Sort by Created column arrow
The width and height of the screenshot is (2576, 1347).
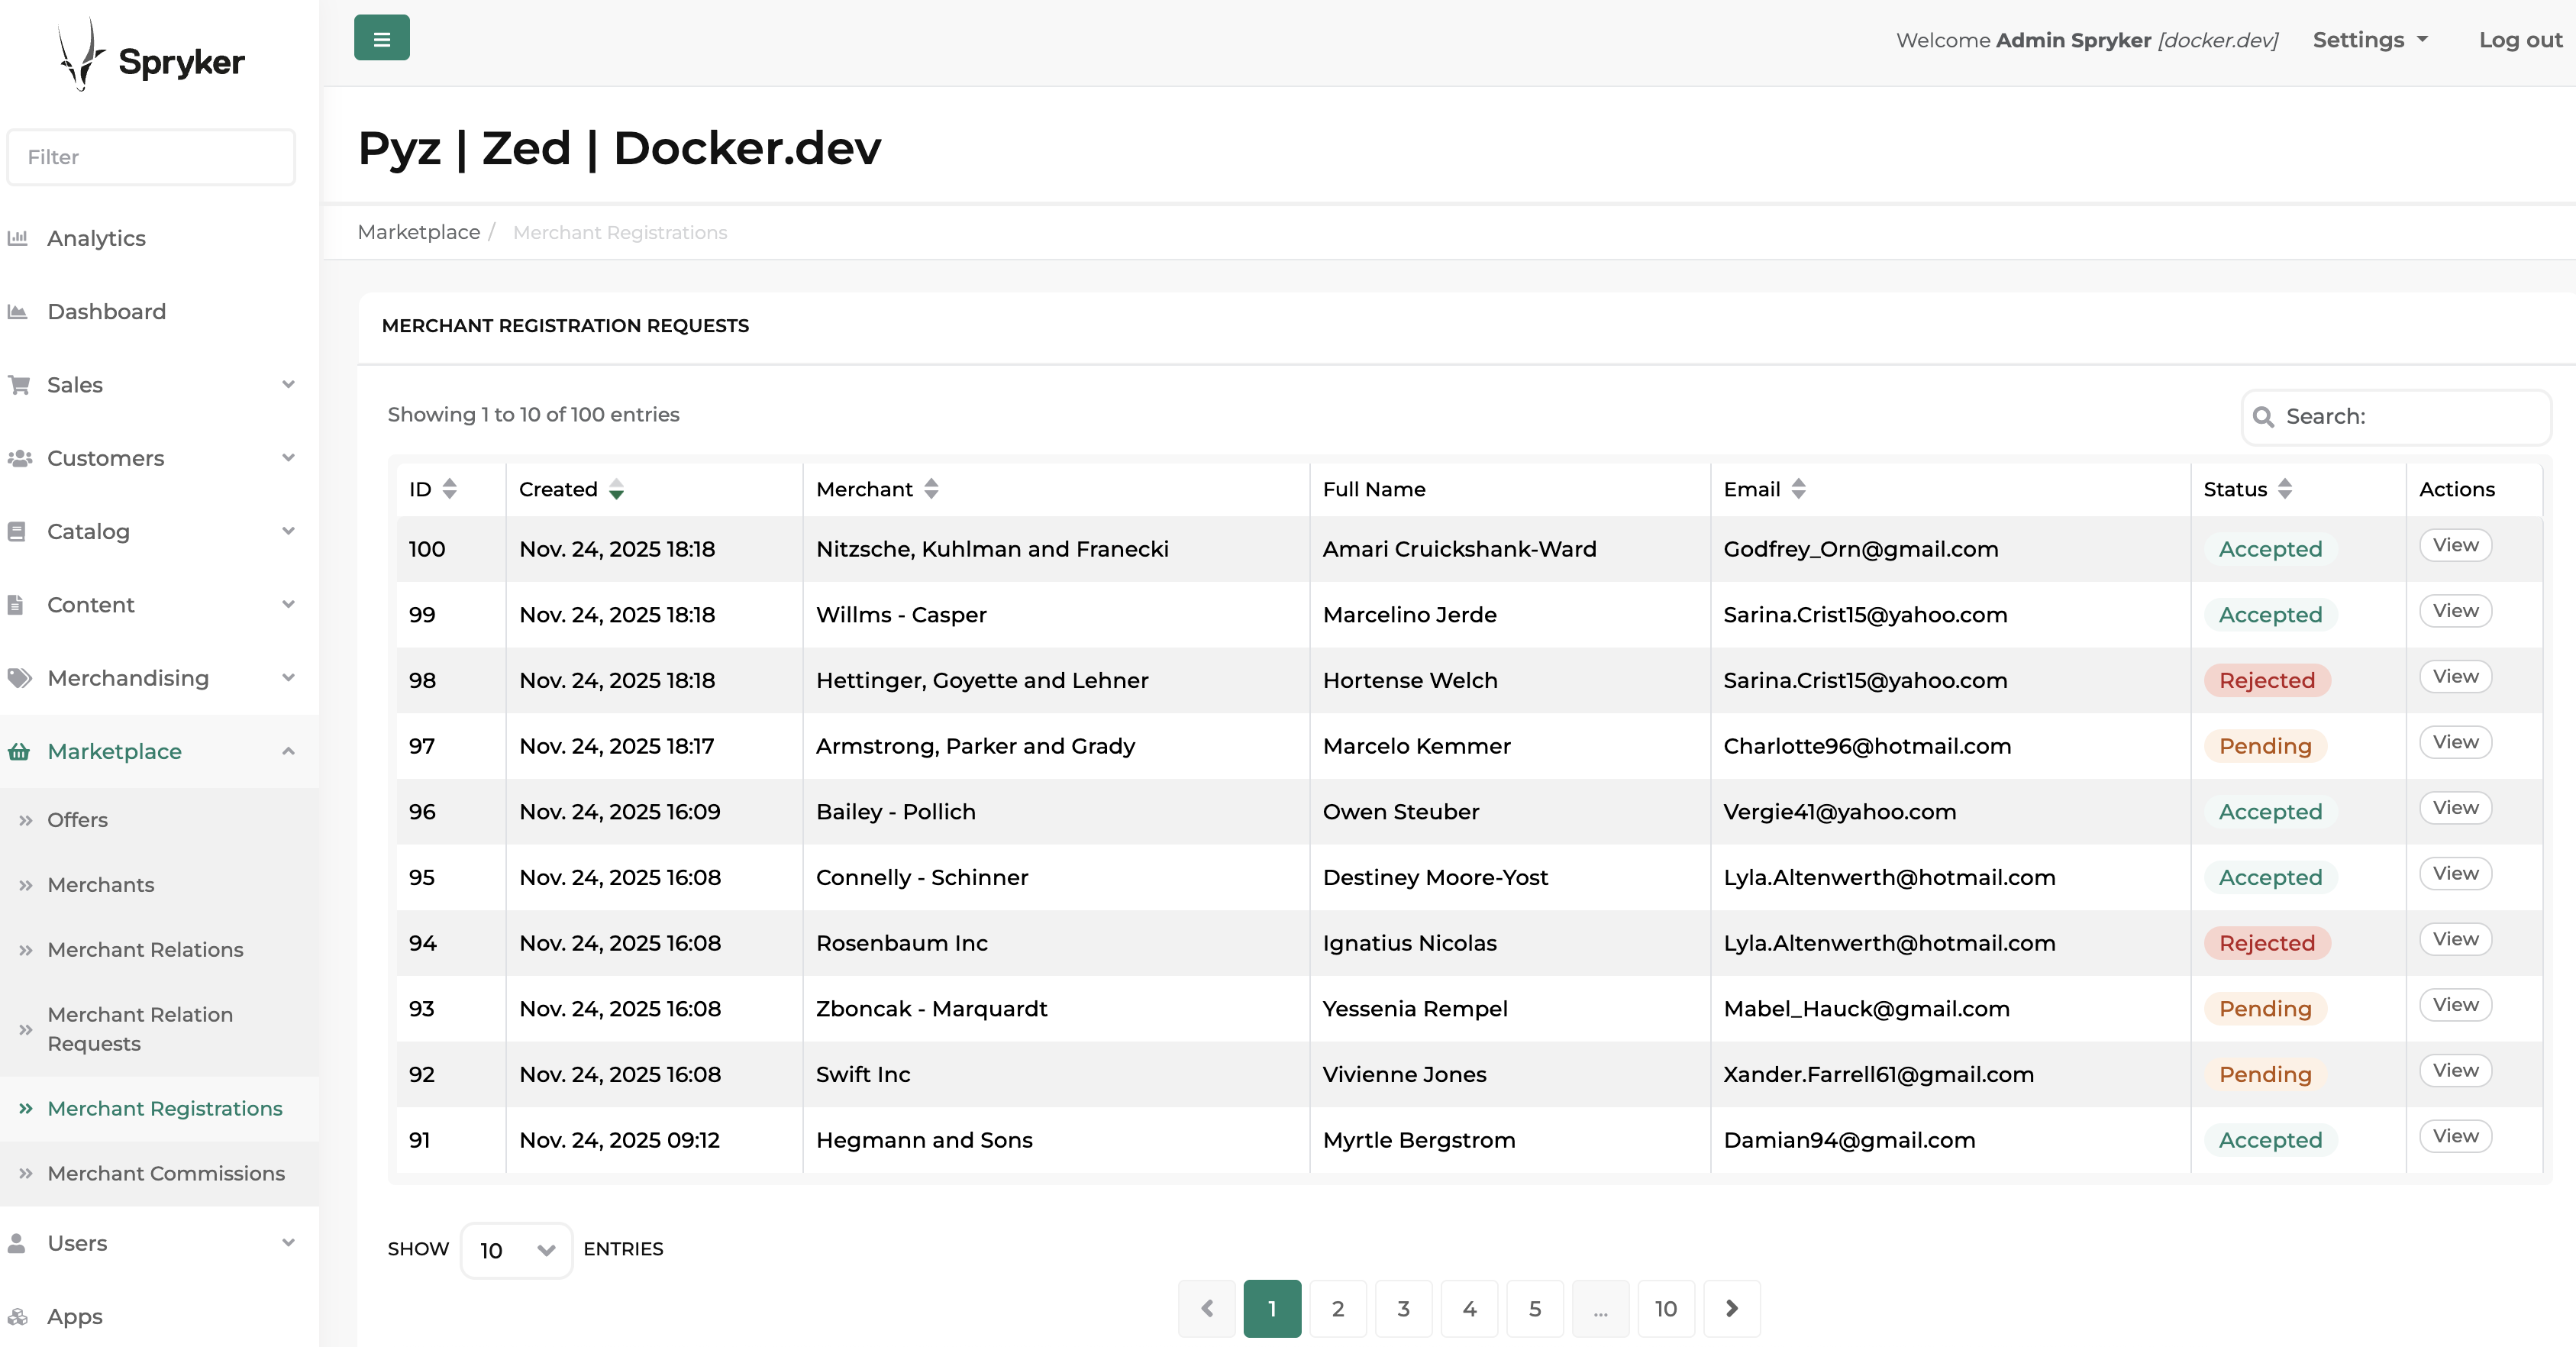pyautogui.click(x=616, y=489)
